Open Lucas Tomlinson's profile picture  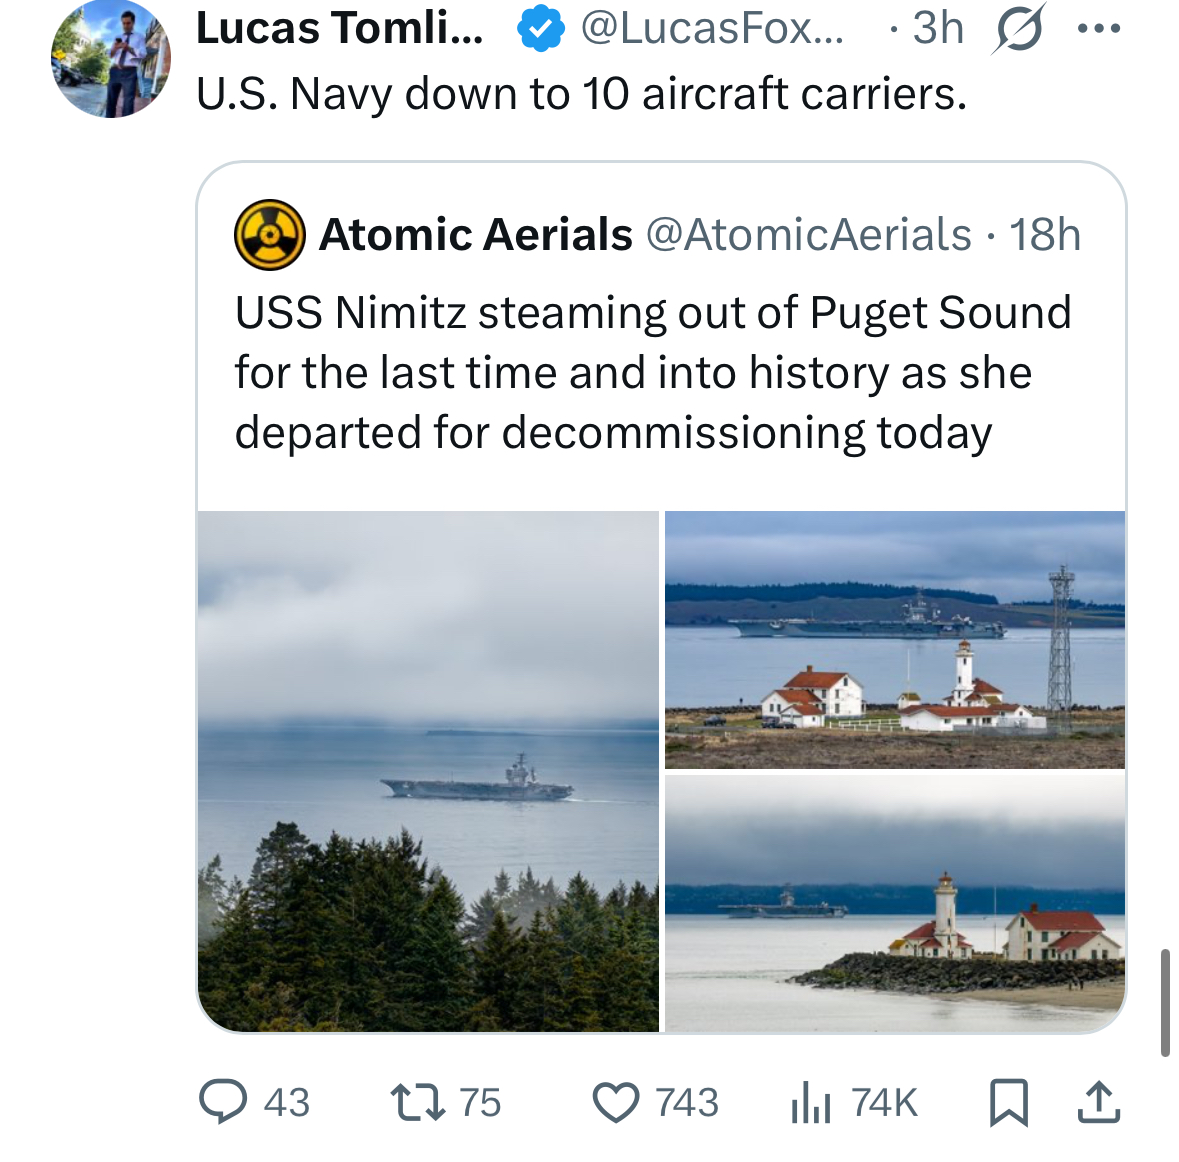[111, 59]
